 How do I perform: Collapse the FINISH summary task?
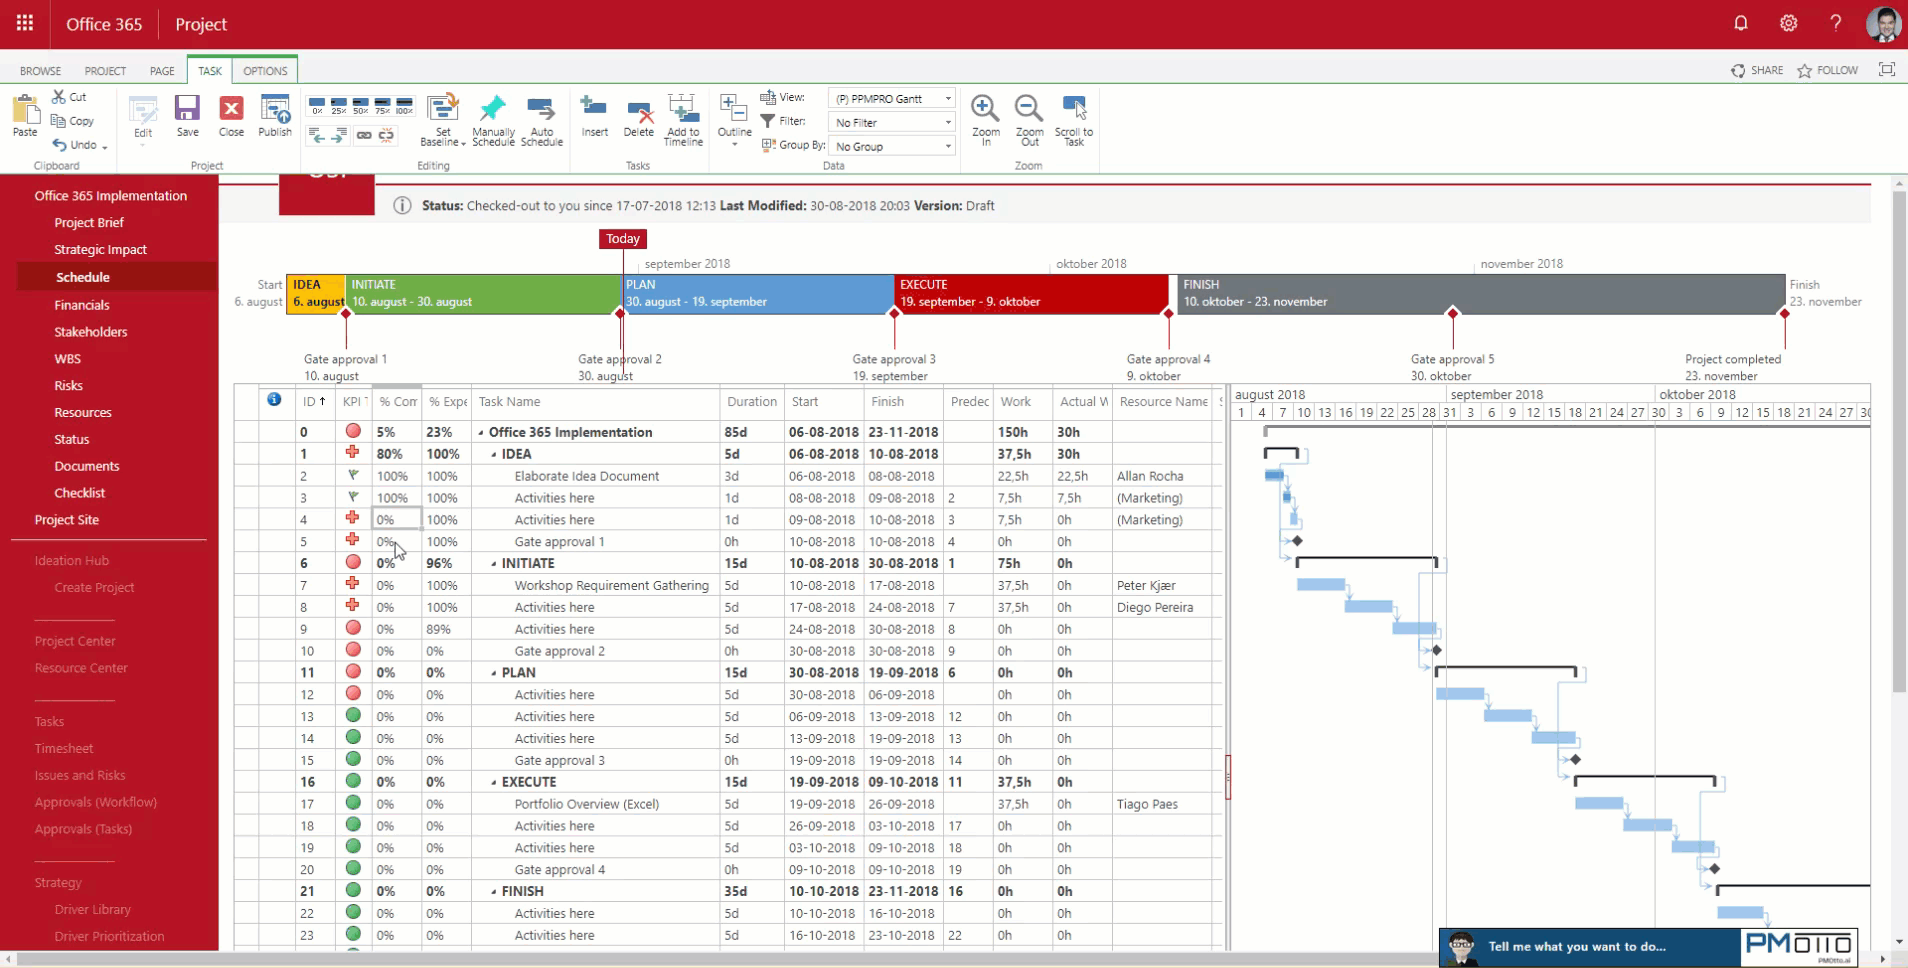pyautogui.click(x=494, y=892)
